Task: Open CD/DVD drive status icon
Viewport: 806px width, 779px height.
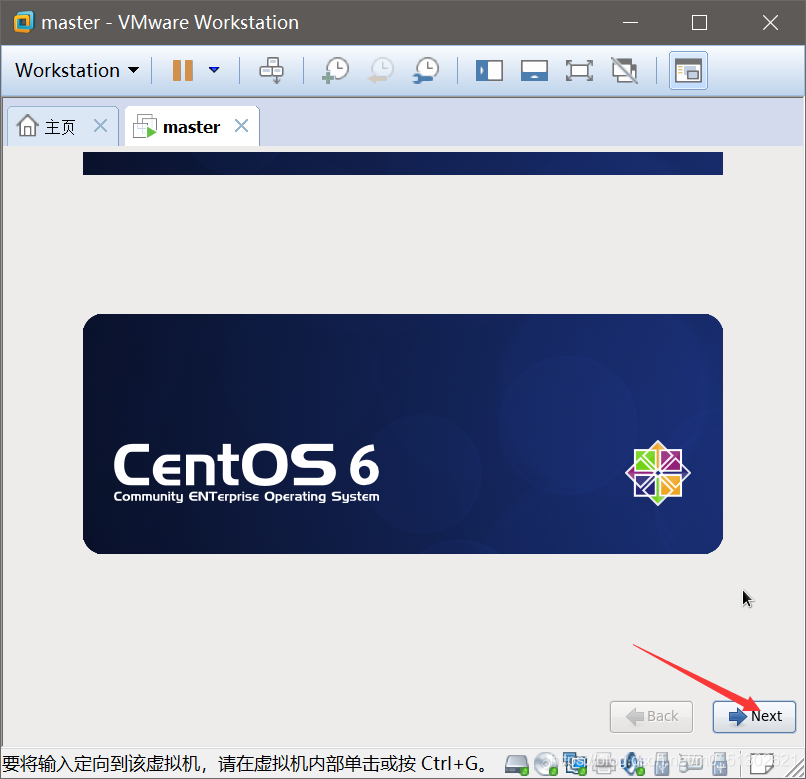Action: [545, 765]
